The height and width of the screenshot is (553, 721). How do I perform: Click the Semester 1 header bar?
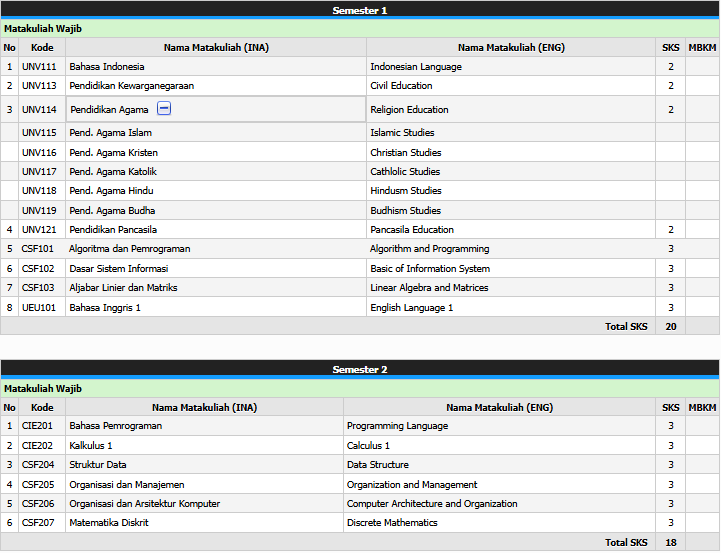(360, 10)
